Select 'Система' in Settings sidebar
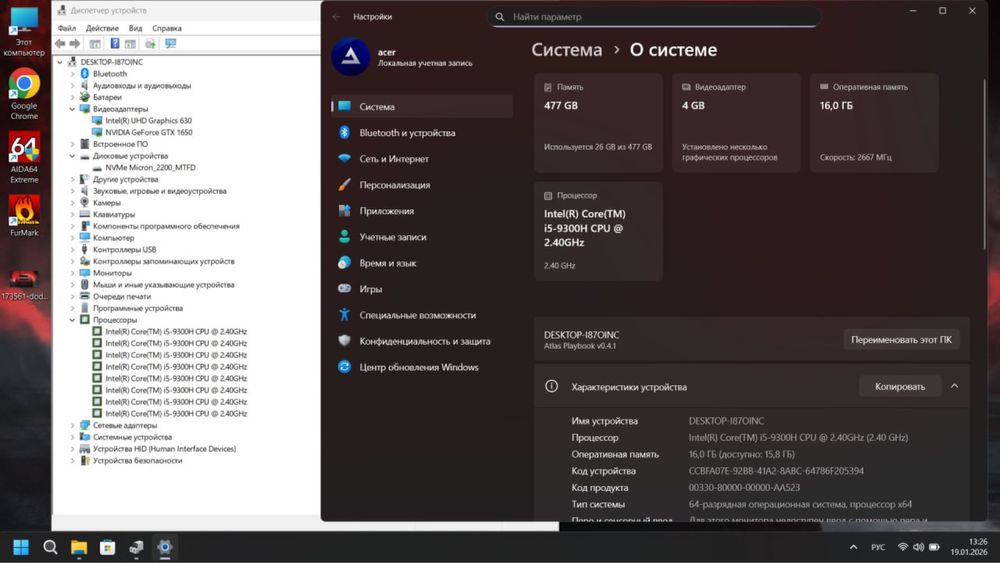Screen dimensions: 1000x563 click(422, 106)
